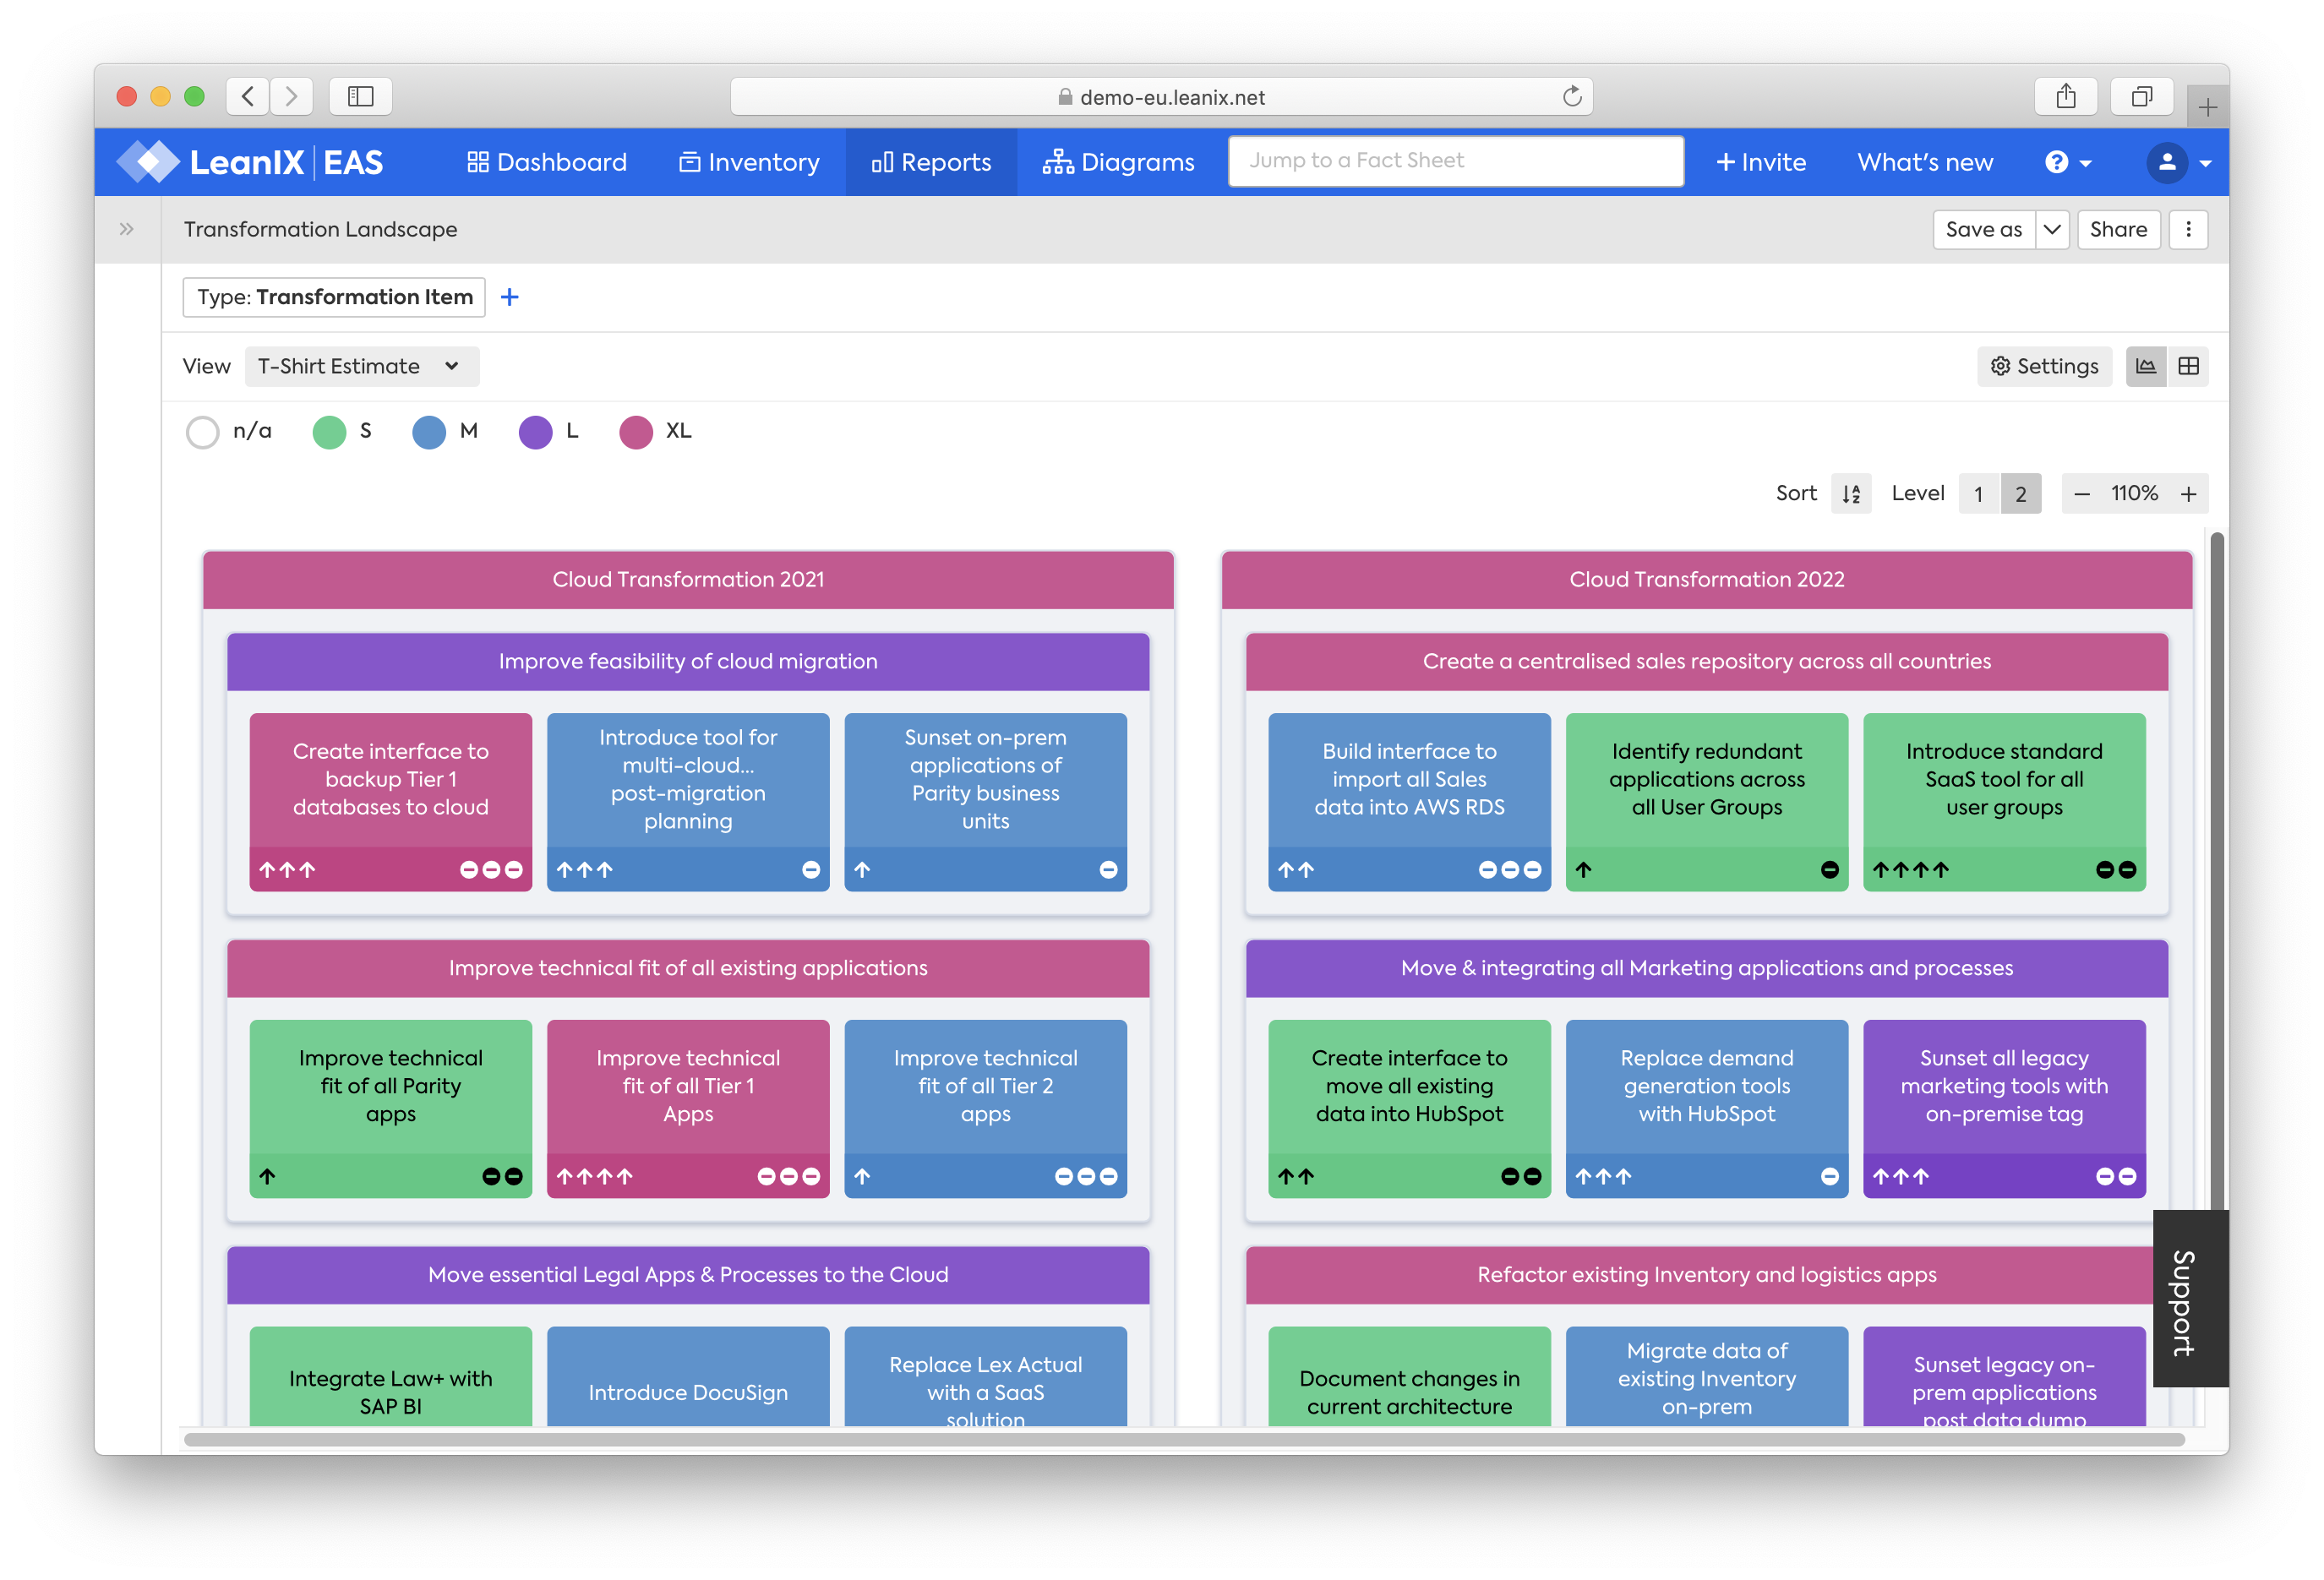Viewport: 2324px width, 1580px height.
Task: Open Move essential Legal Apps header
Action: [688, 1275]
